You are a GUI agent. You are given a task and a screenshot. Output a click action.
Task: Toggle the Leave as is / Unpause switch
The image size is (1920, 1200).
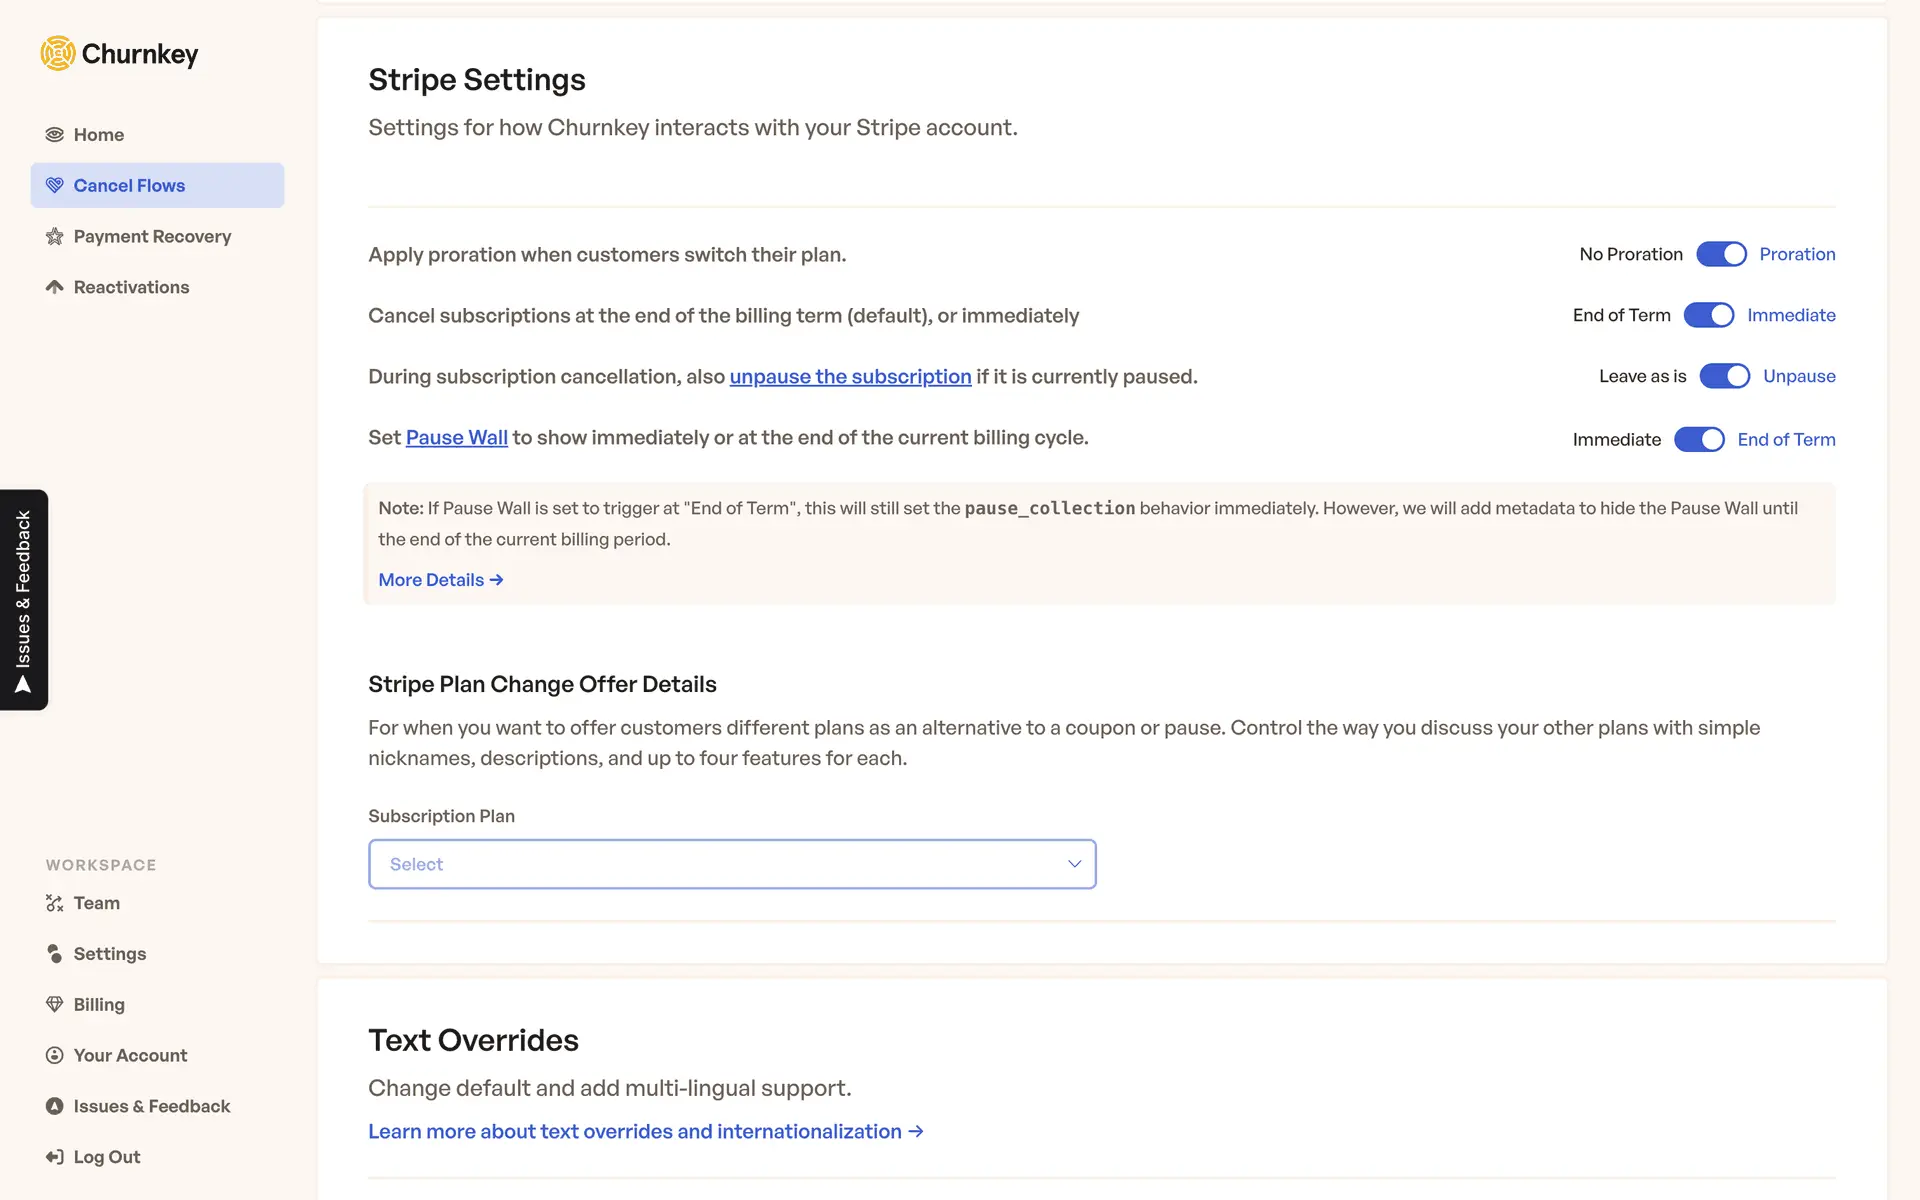point(1724,376)
